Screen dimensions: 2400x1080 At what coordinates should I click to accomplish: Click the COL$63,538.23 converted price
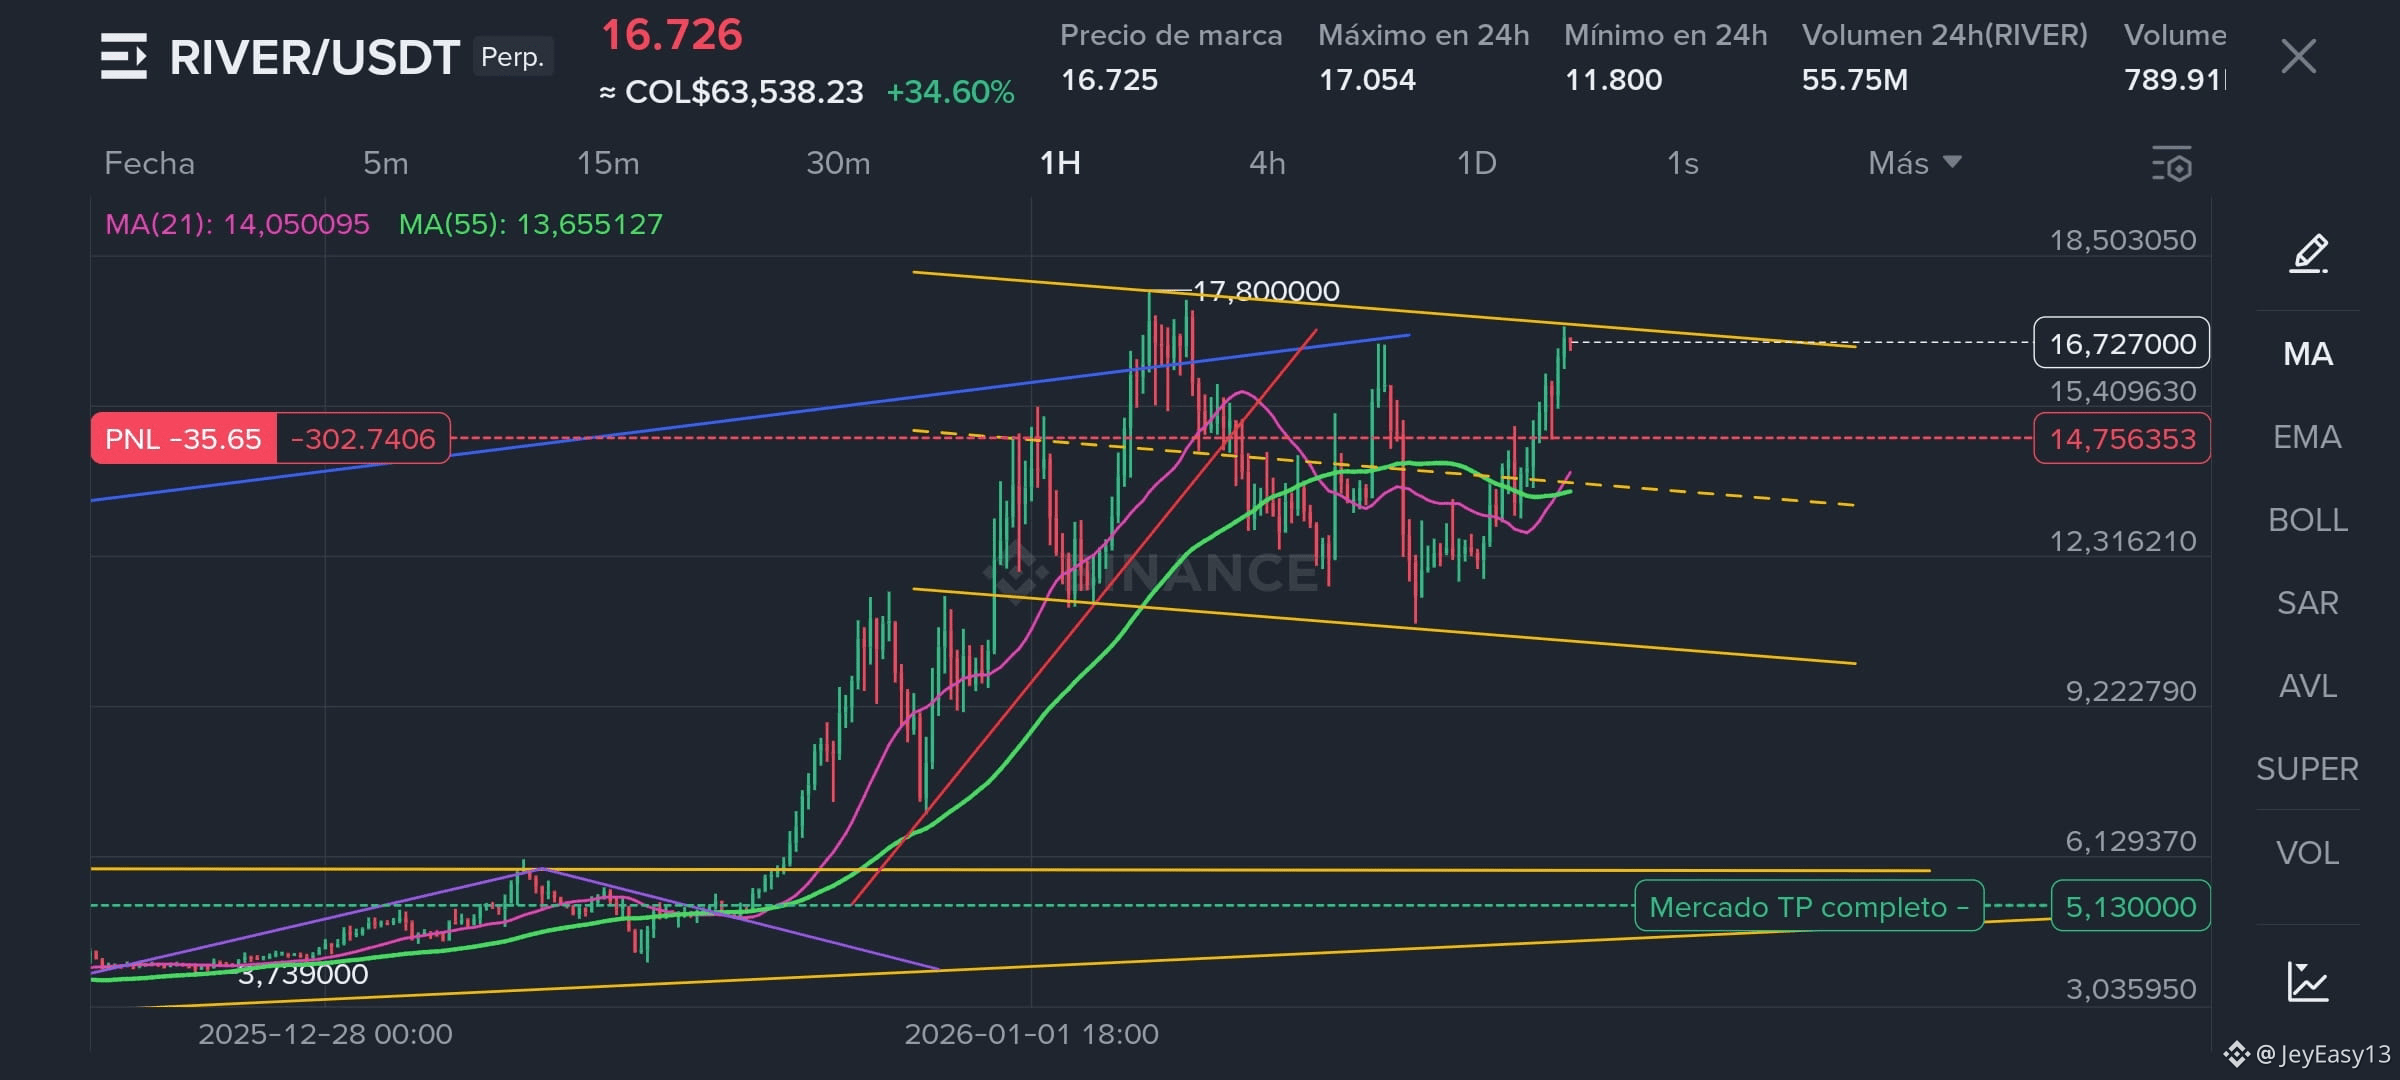[x=744, y=92]
